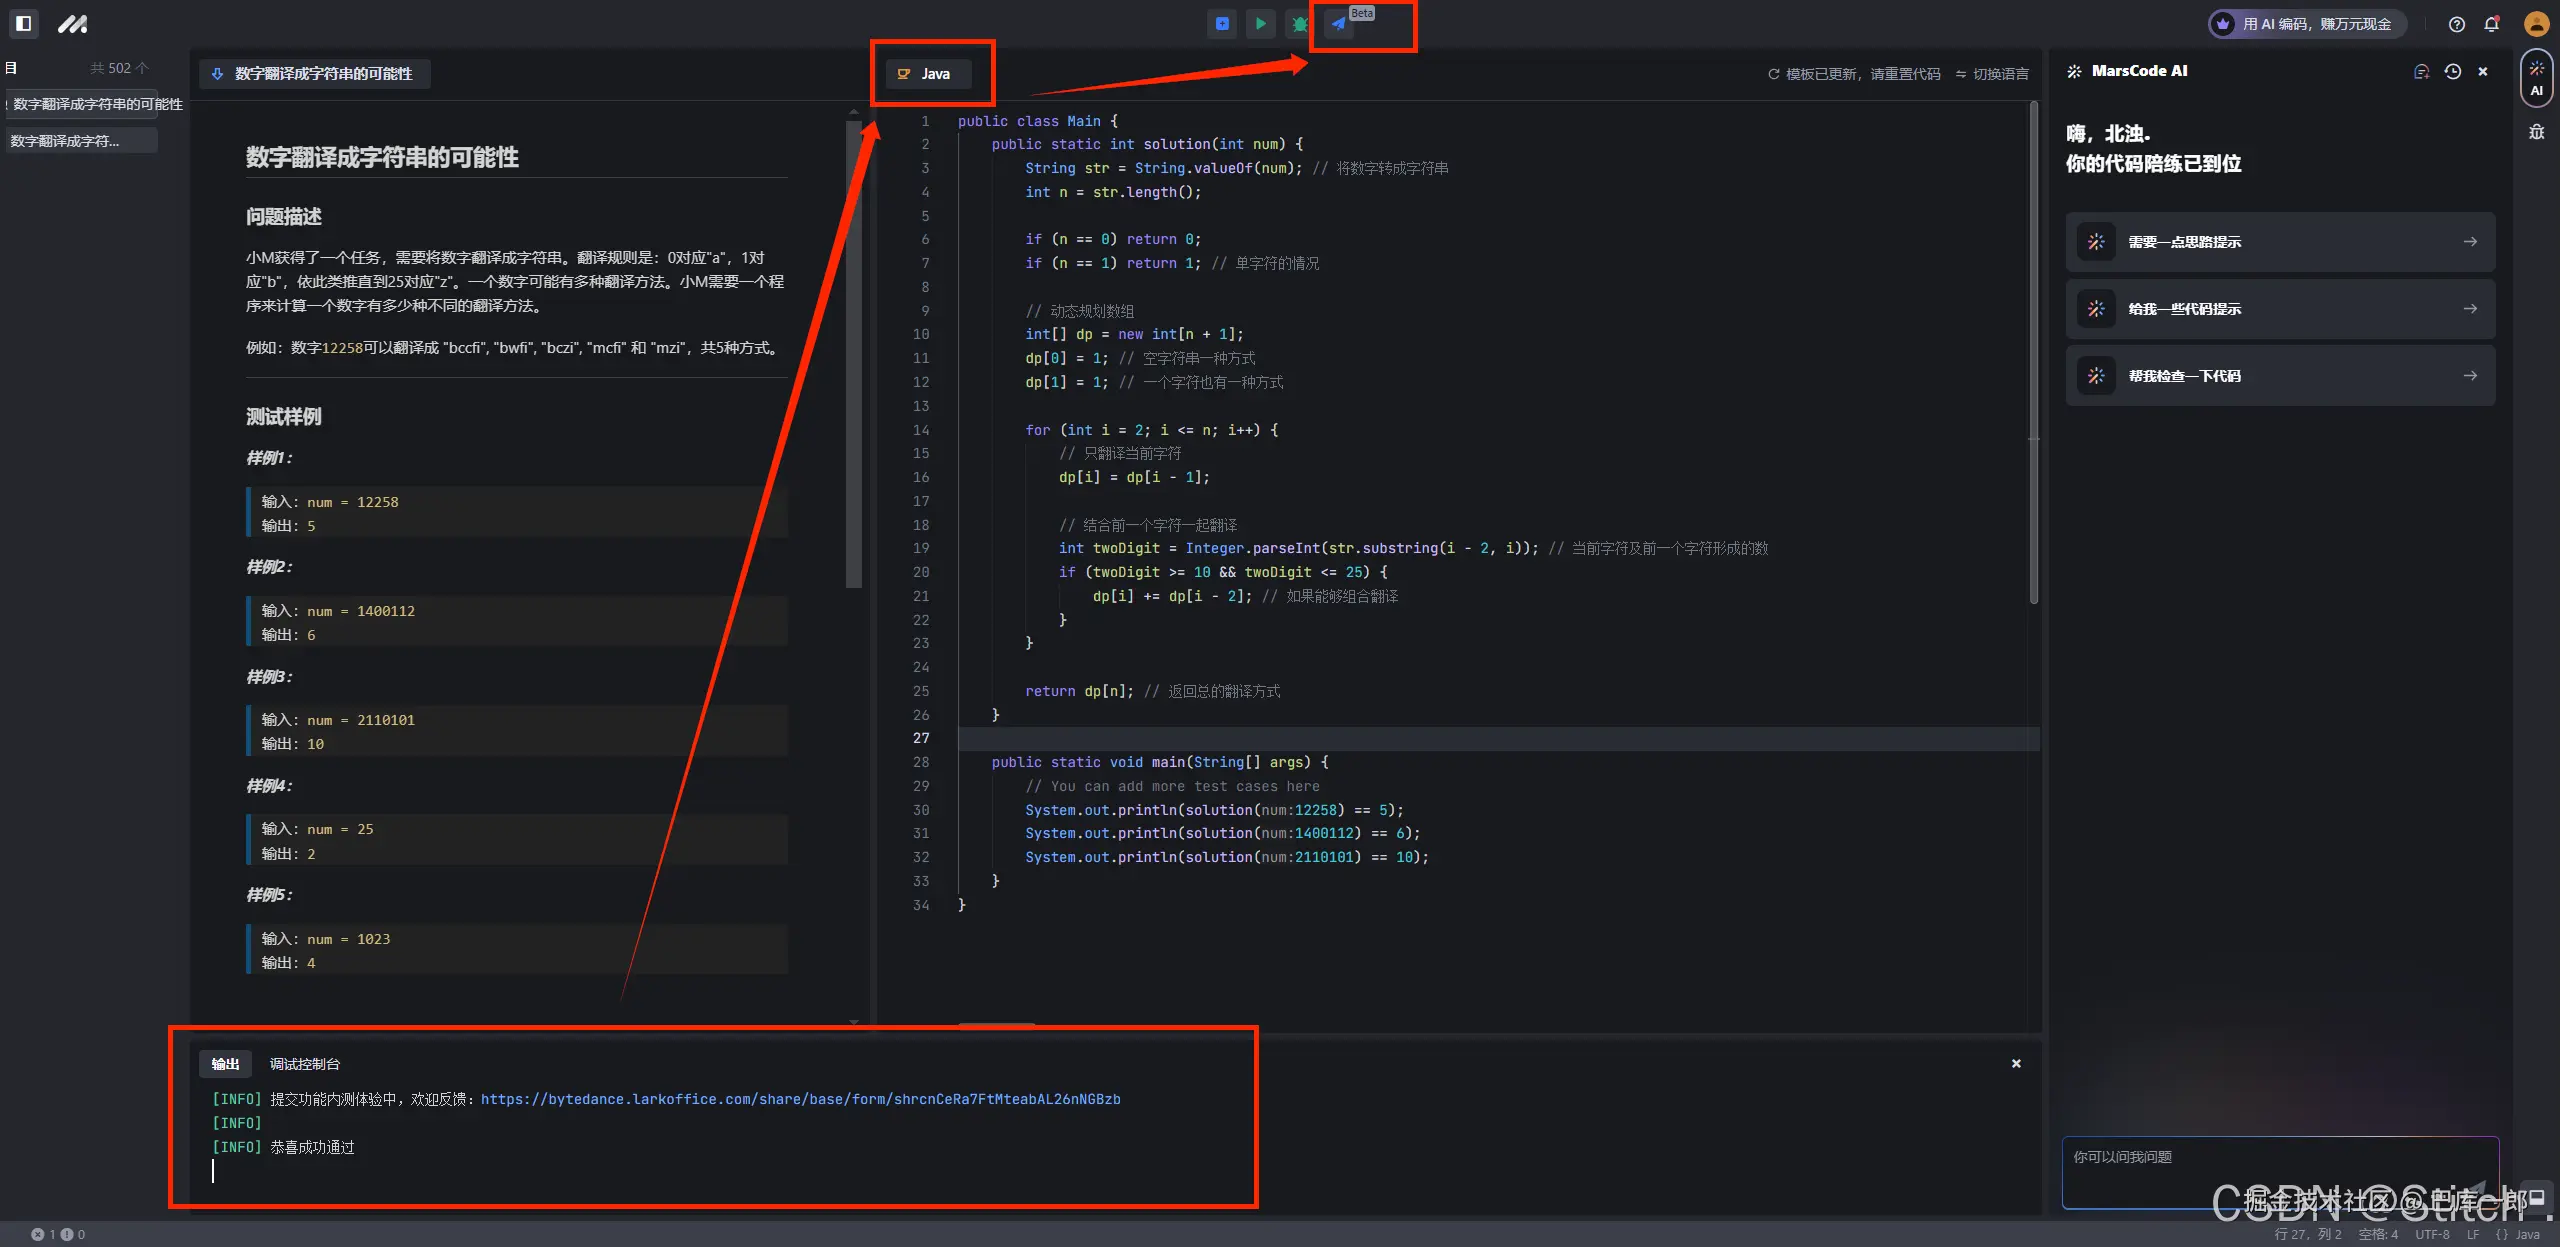
Task: Click 切换语言 to switch language
Action: (x=1992, y=74)
